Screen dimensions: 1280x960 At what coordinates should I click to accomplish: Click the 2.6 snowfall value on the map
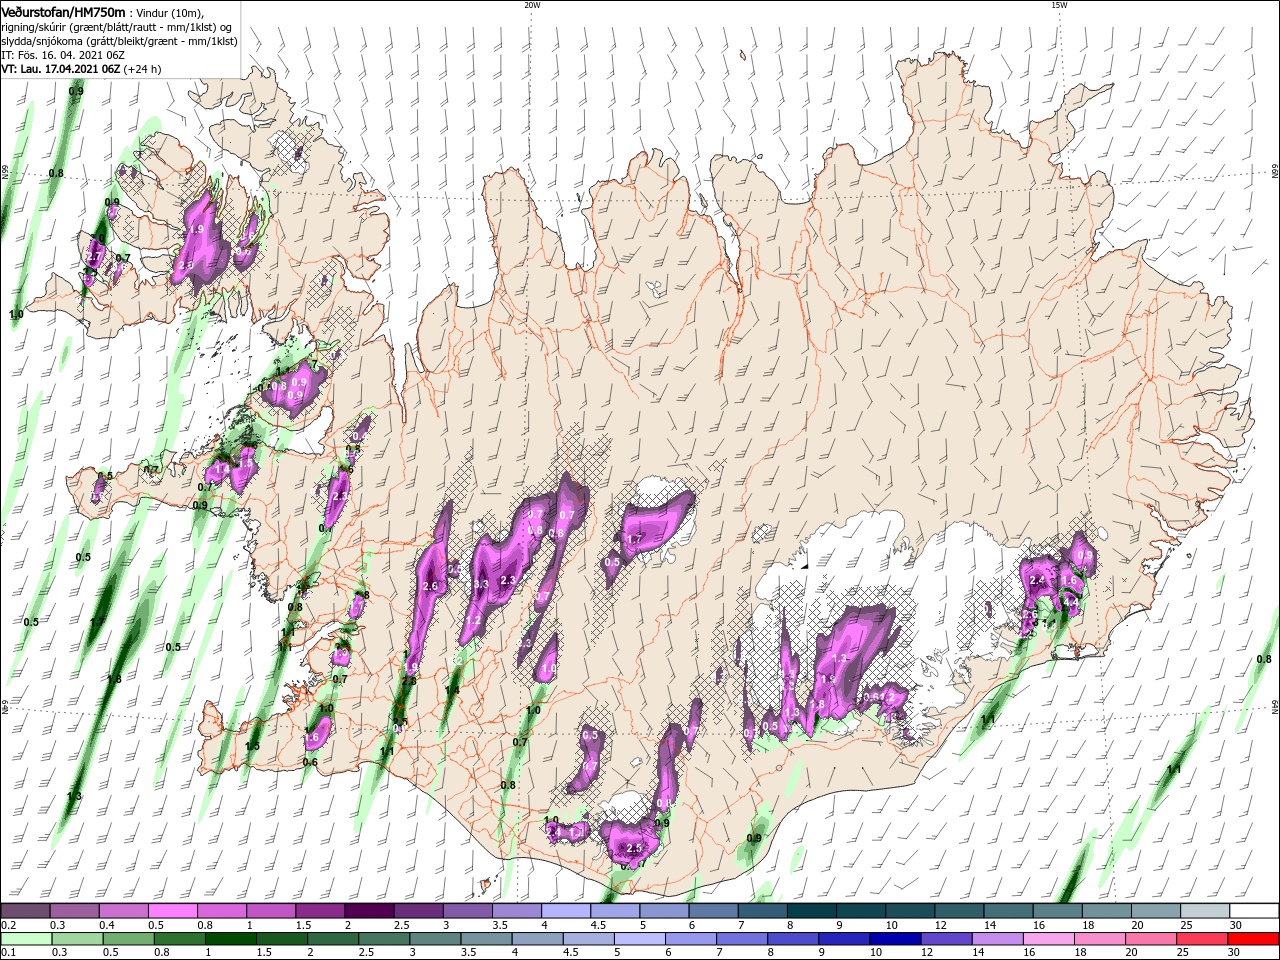pos(431,586)
